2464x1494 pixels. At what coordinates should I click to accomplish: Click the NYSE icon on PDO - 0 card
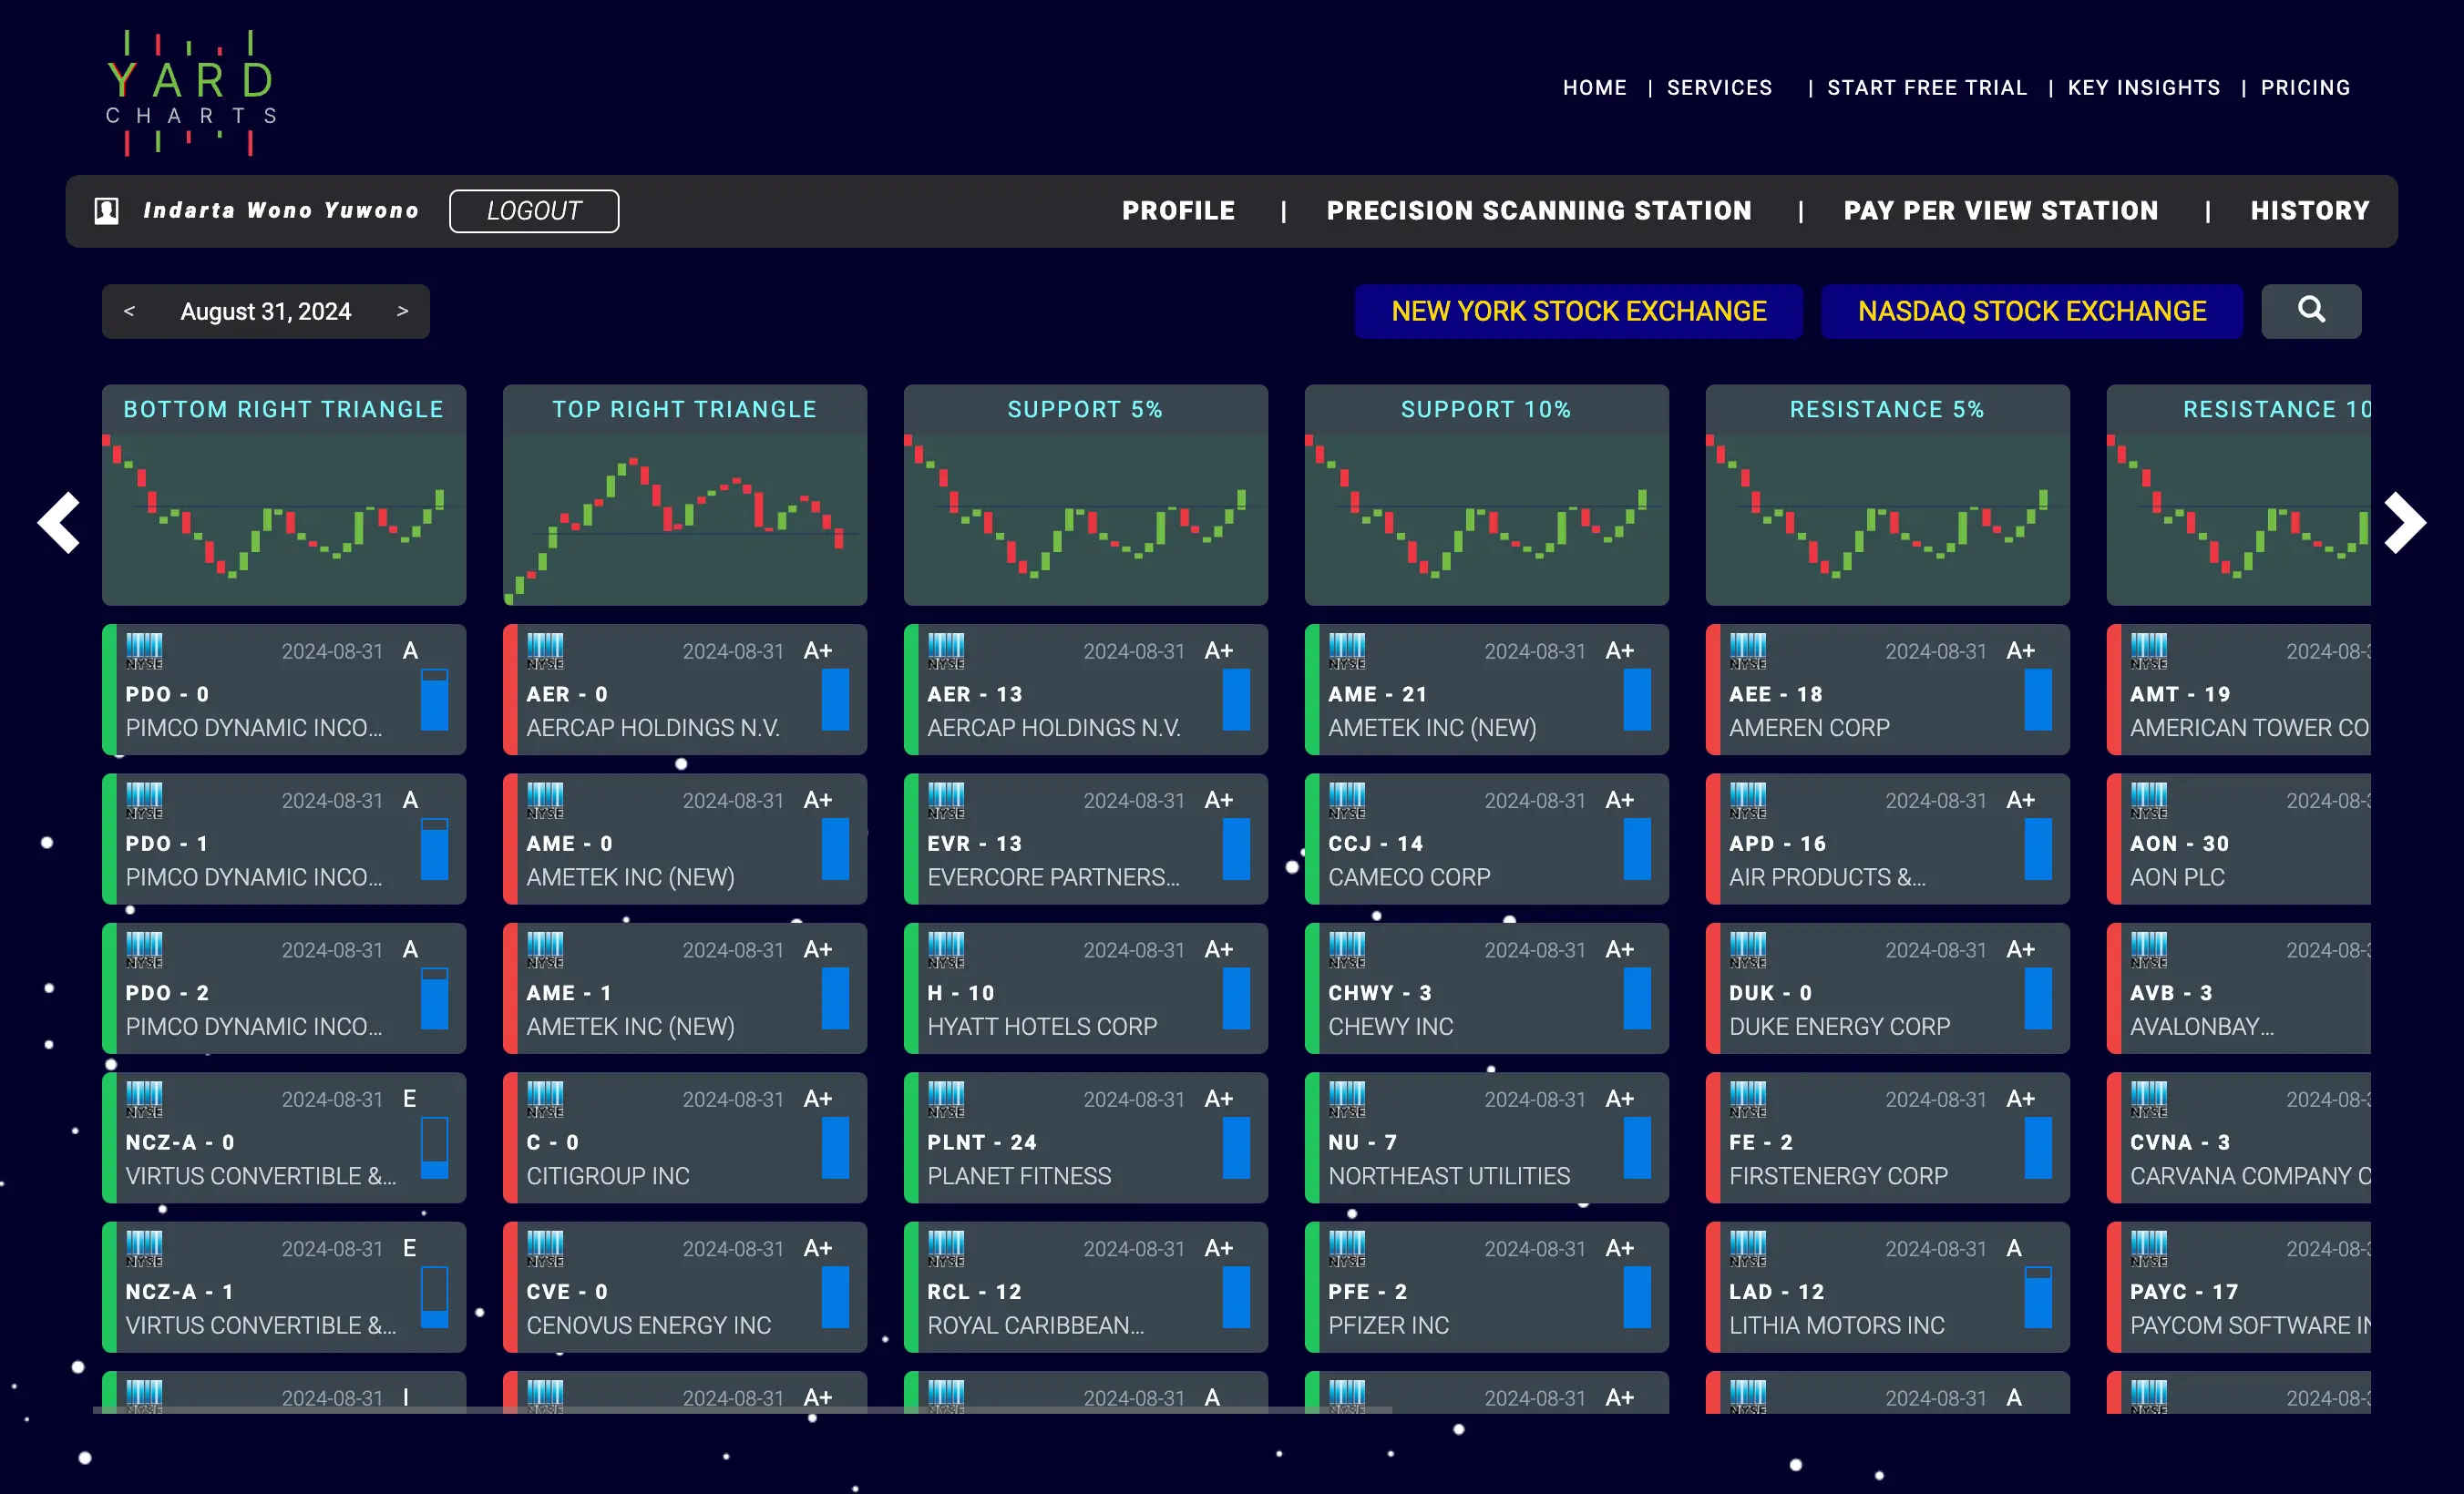(144, 651)
